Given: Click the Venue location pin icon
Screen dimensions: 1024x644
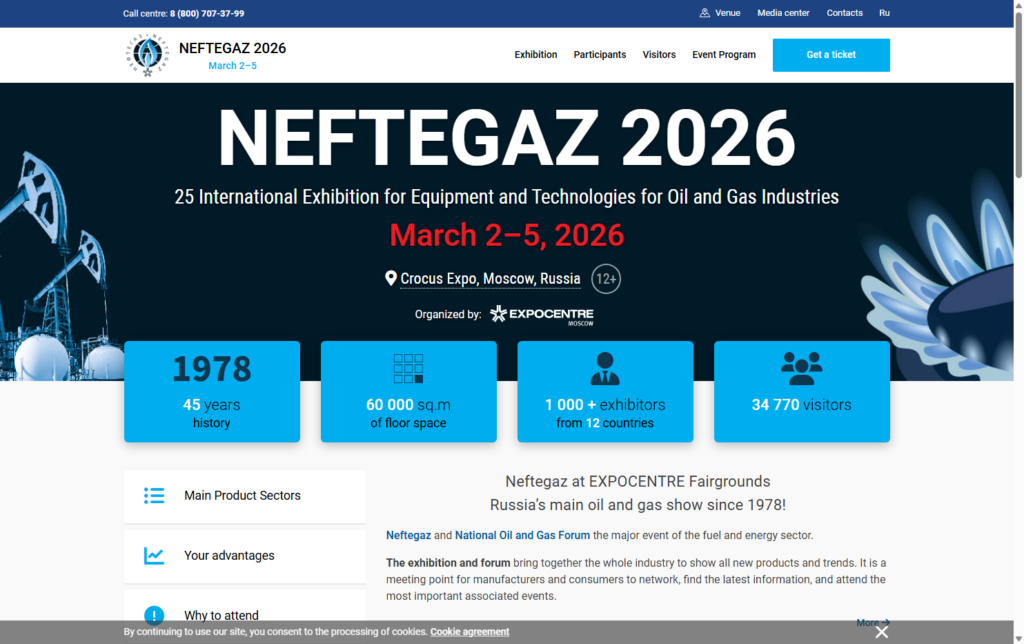Looking at the screenshot, I should click(x=704, y=13).
